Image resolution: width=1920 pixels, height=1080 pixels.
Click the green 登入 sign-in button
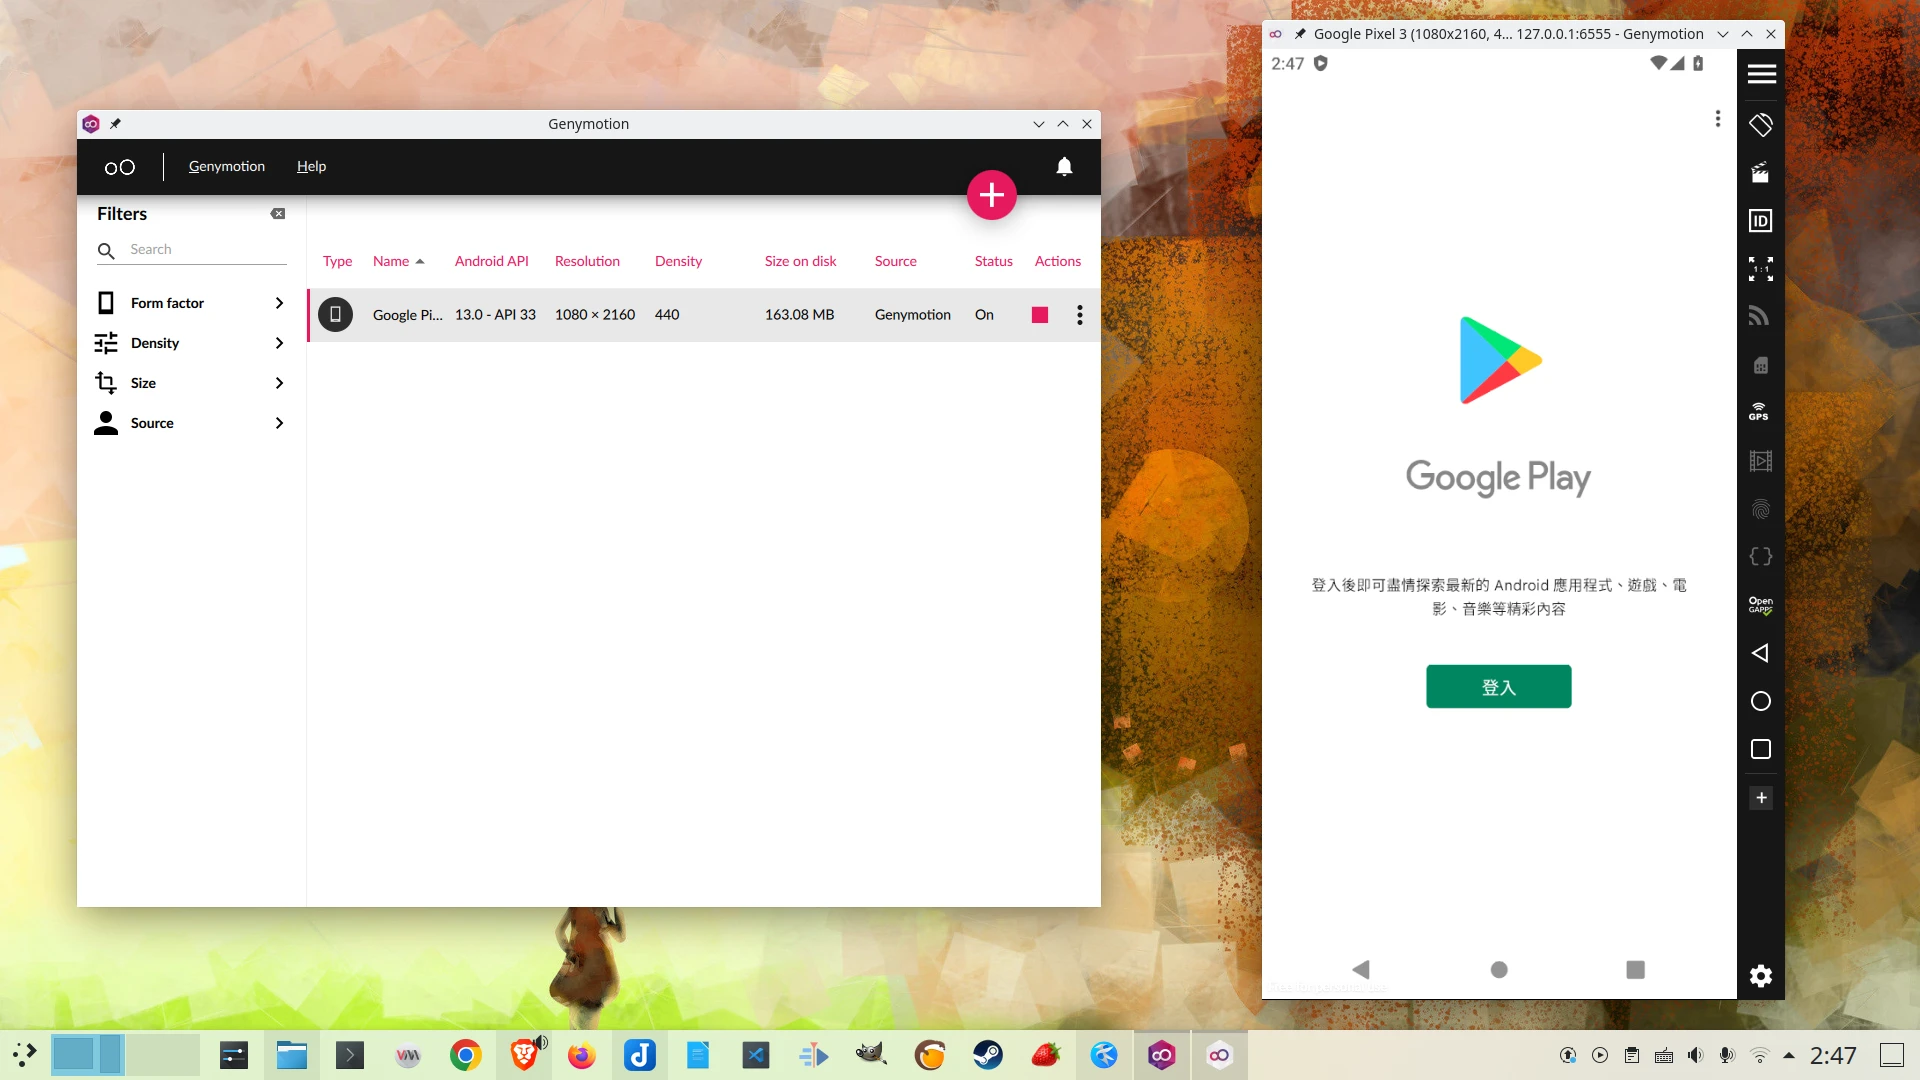pos(1498,687)
